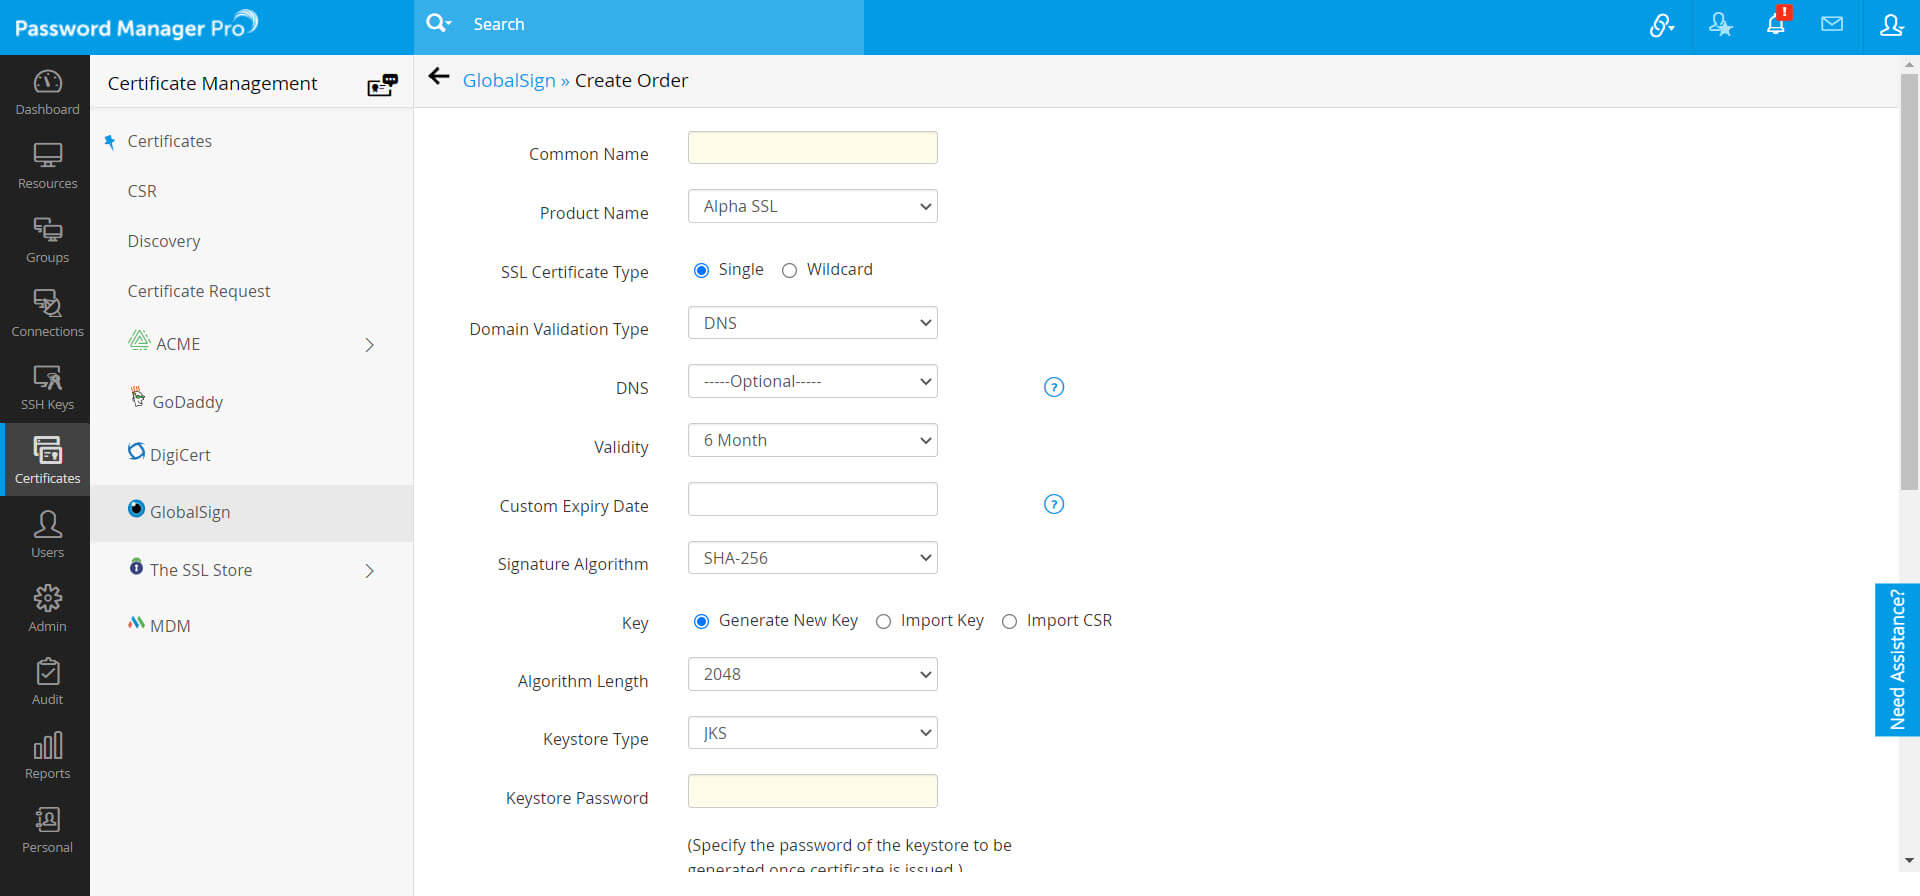Image resolution: width=1920 pixels, height=896 pixels.
Task: Open the Signature Algorithm dropdown
Action: pyautogui.click(x=812, y=558)
